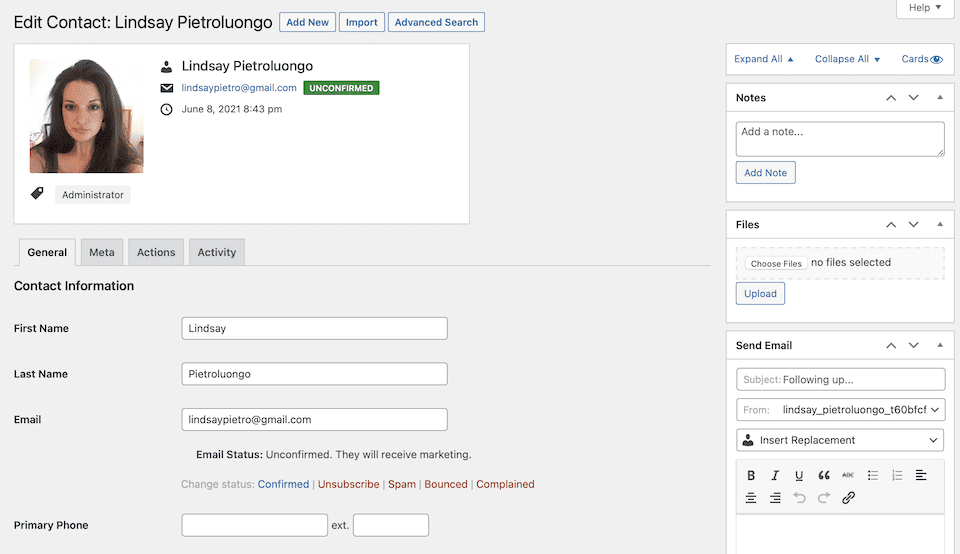The image size is (960, 554).
Task: Open the Help dropdown
Action: (925, 8)
